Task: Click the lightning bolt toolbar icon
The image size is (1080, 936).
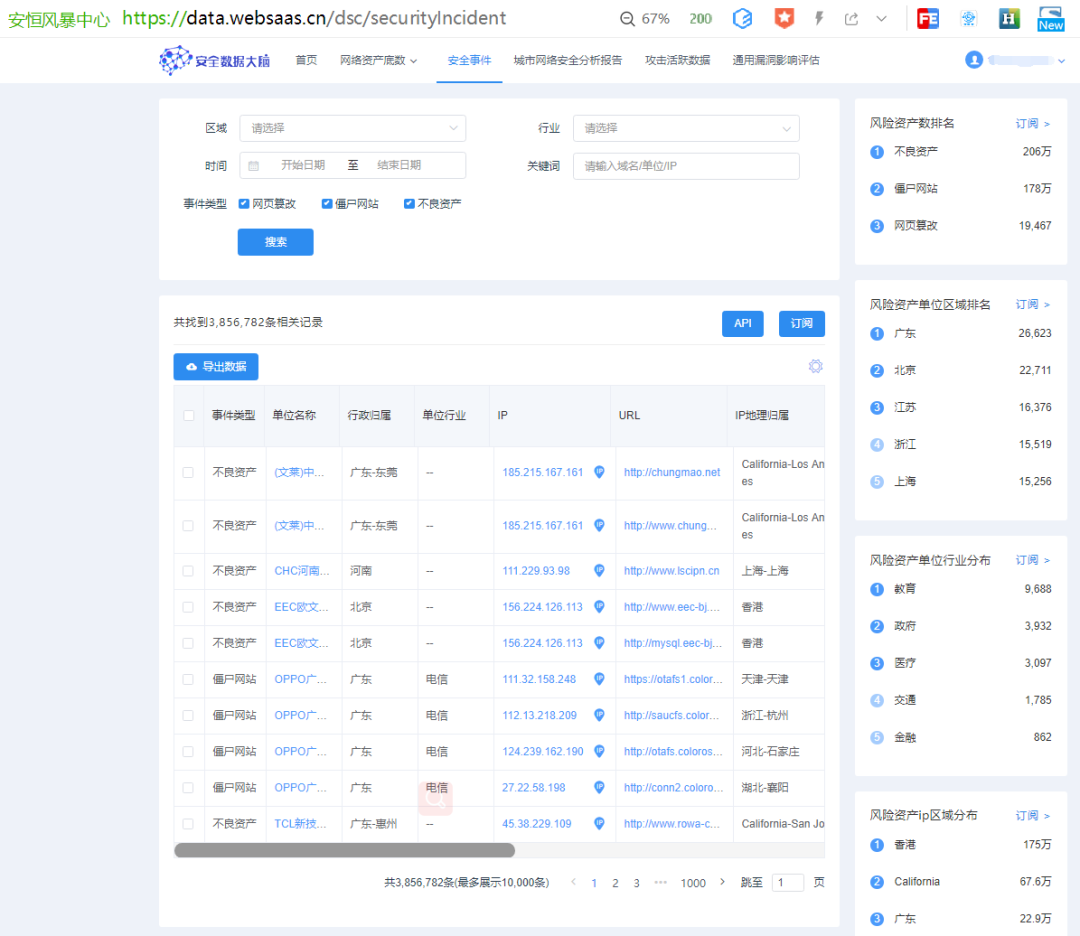Action: [x=819, y=18]
